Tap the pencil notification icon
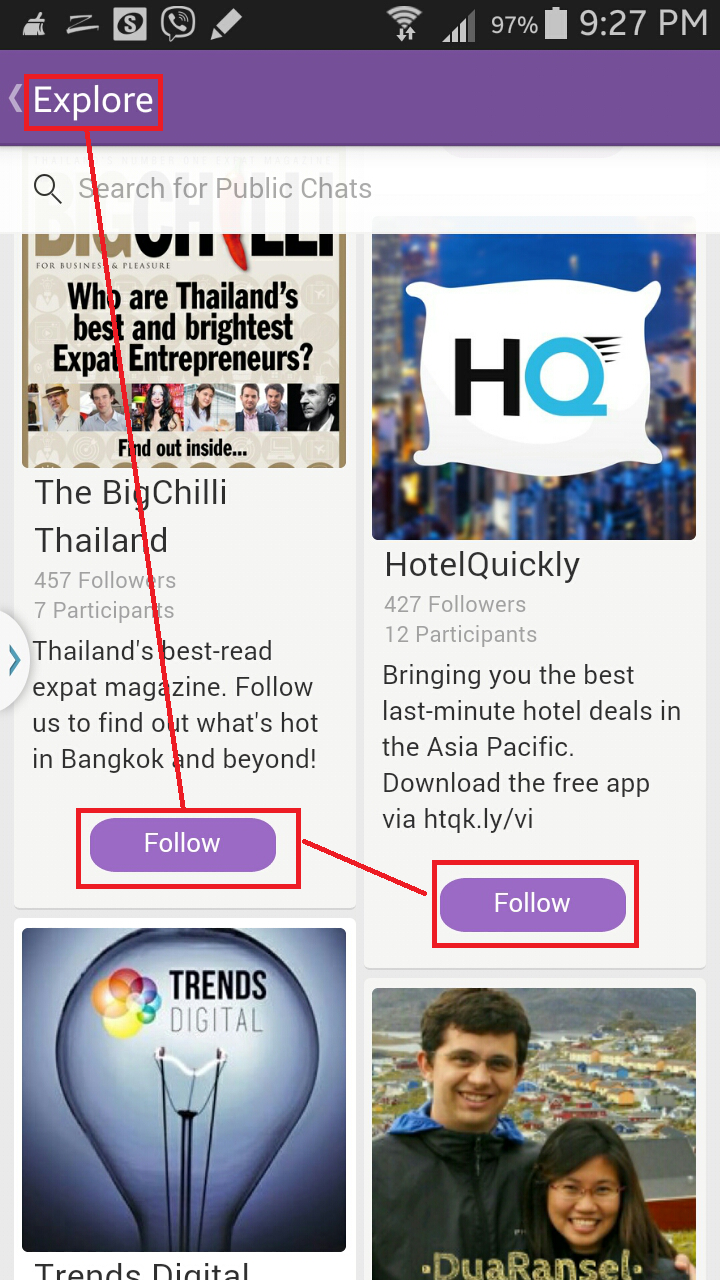Image resolution: width=720 pixels, height=1280 pixels. (x=226, y=23)
